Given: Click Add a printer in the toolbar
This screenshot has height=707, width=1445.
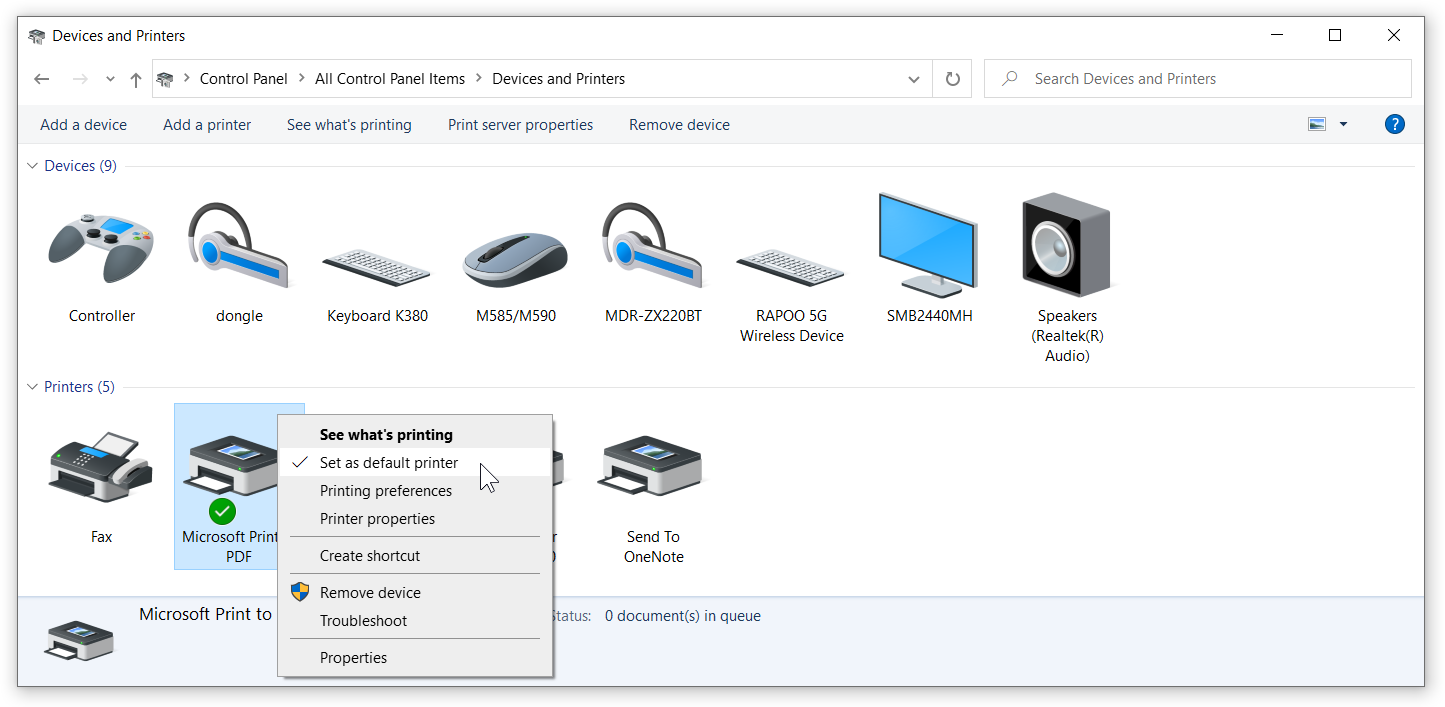Looking at the screenshot, I should (x=207, y=125).
